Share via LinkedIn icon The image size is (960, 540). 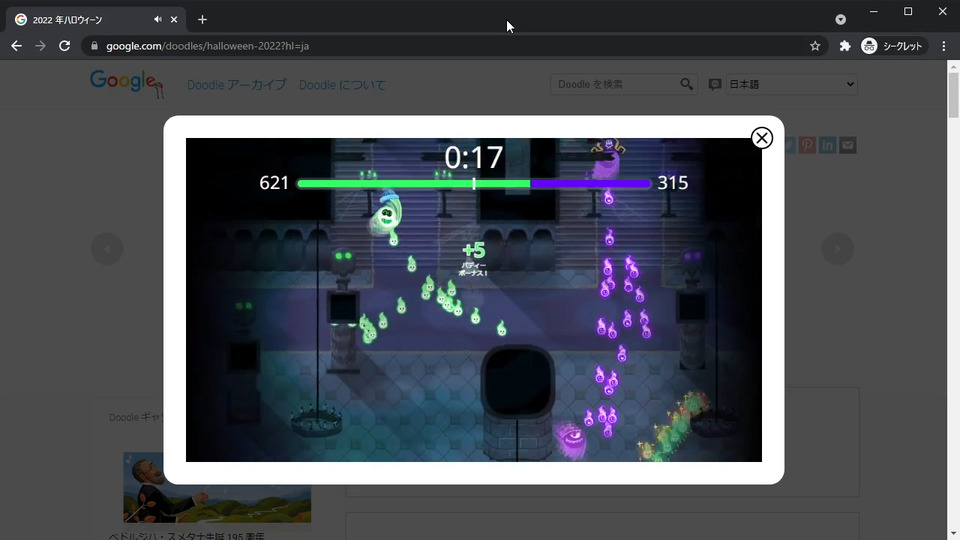tap(827, 145)
